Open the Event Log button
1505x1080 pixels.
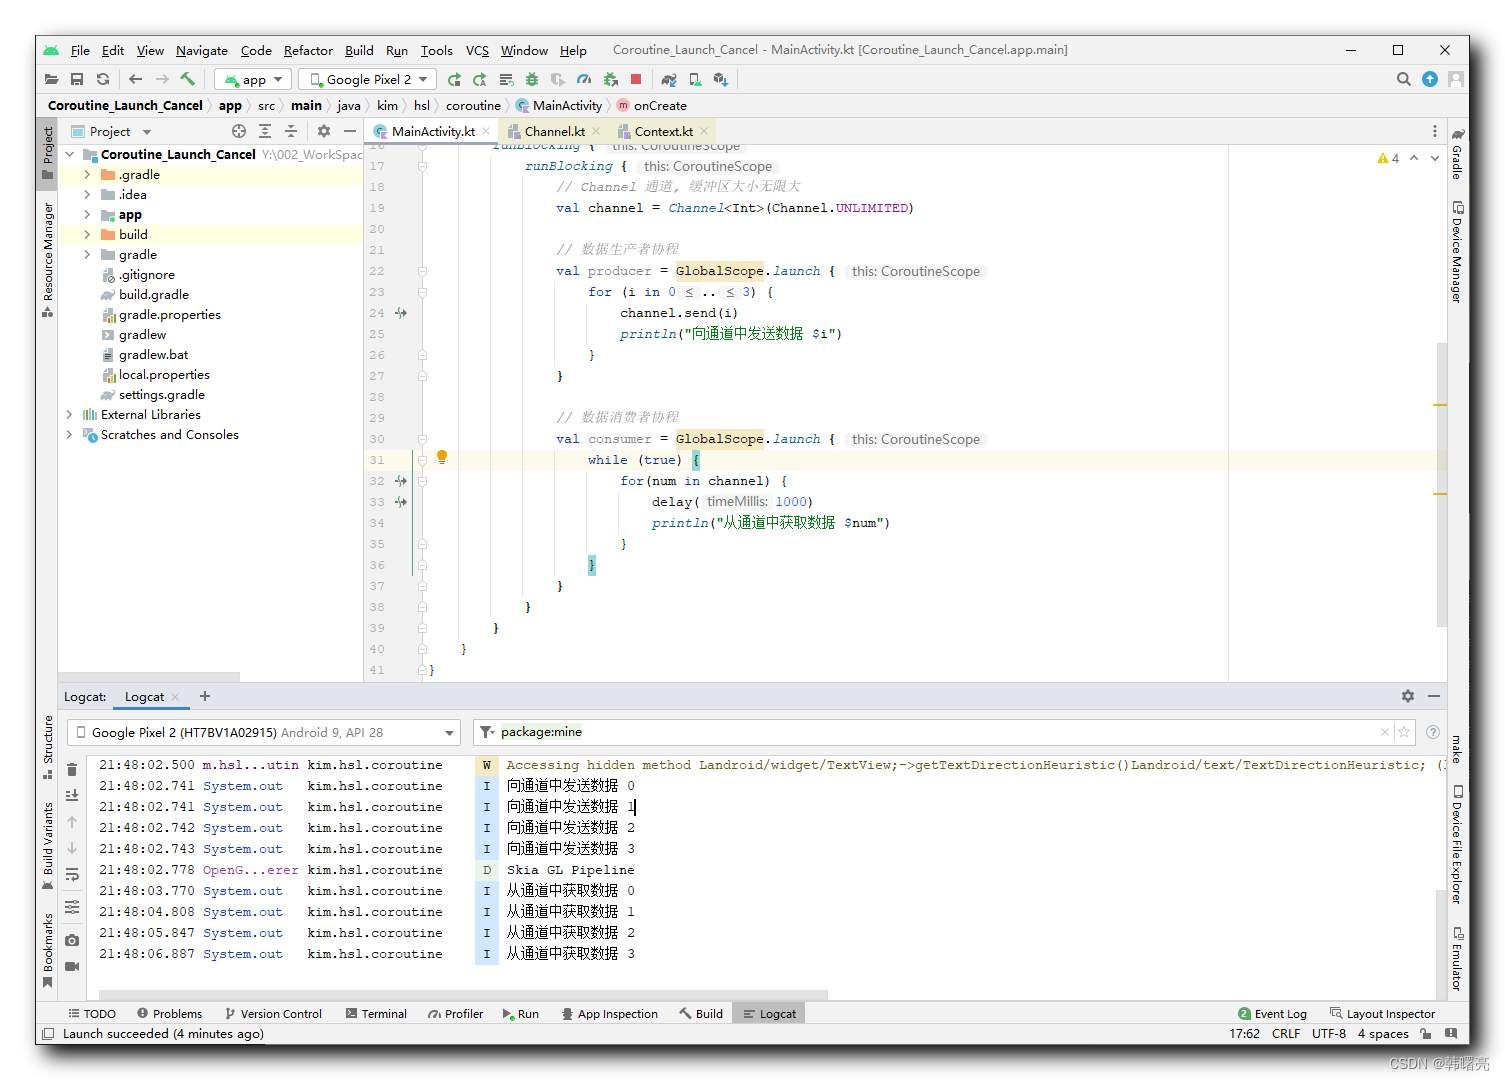[x=1272, y=1013]
